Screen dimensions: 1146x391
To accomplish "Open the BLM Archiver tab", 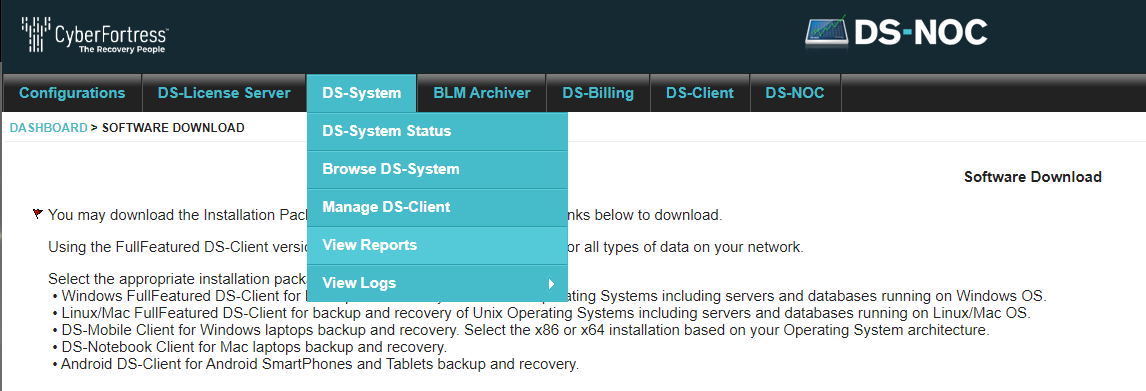I will coord(482,93).
